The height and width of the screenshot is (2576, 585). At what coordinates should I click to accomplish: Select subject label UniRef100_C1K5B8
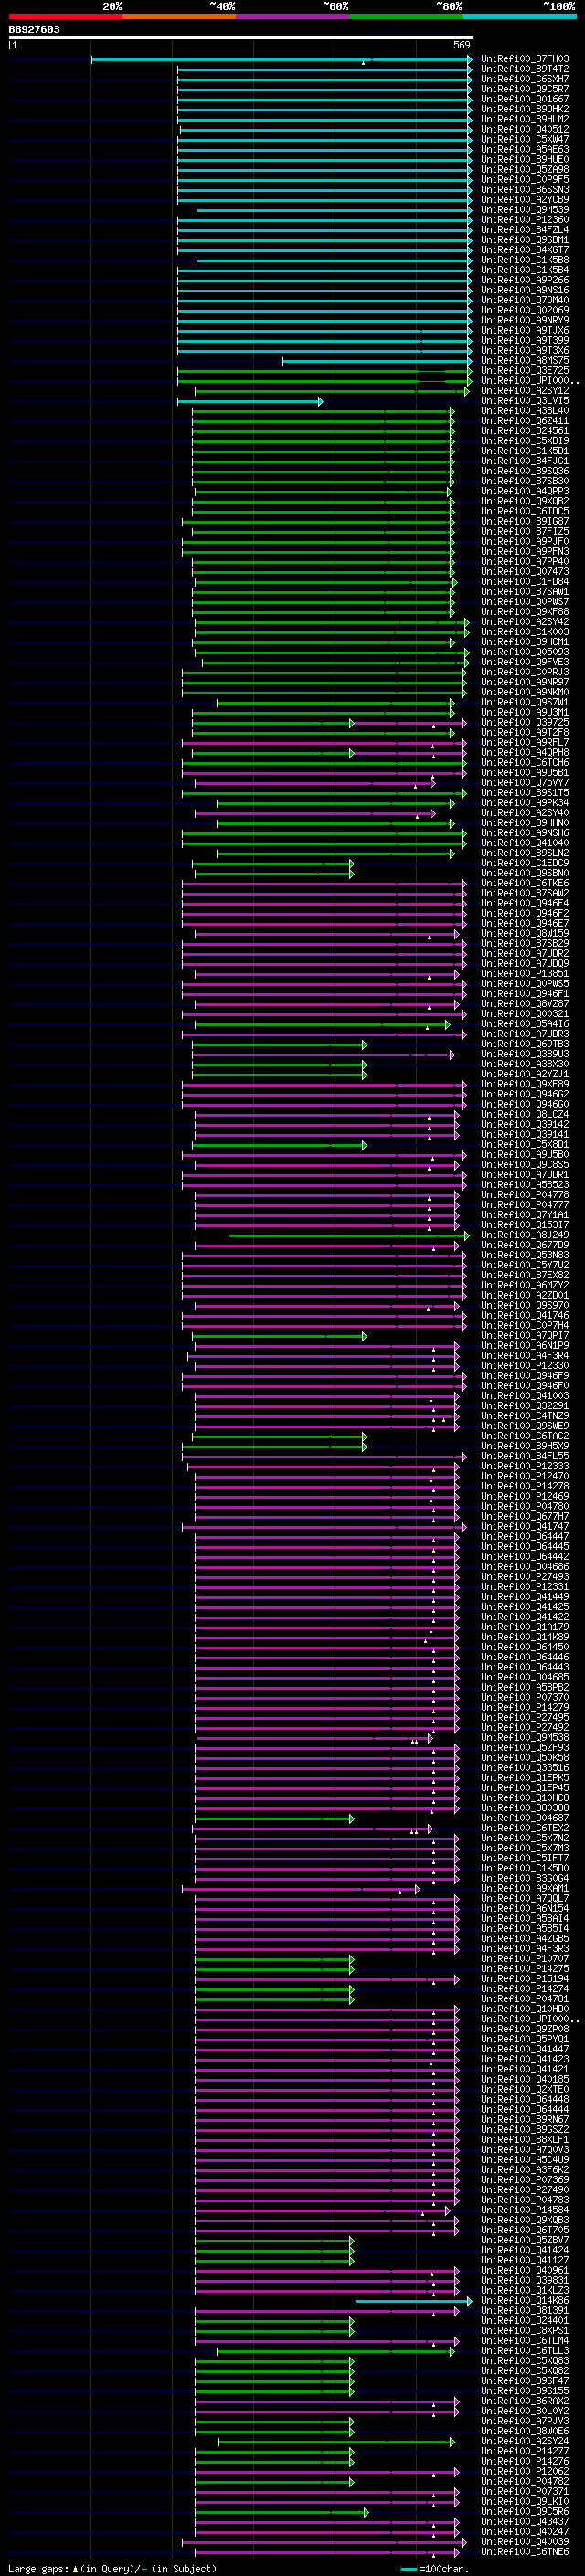click(525, 260)
